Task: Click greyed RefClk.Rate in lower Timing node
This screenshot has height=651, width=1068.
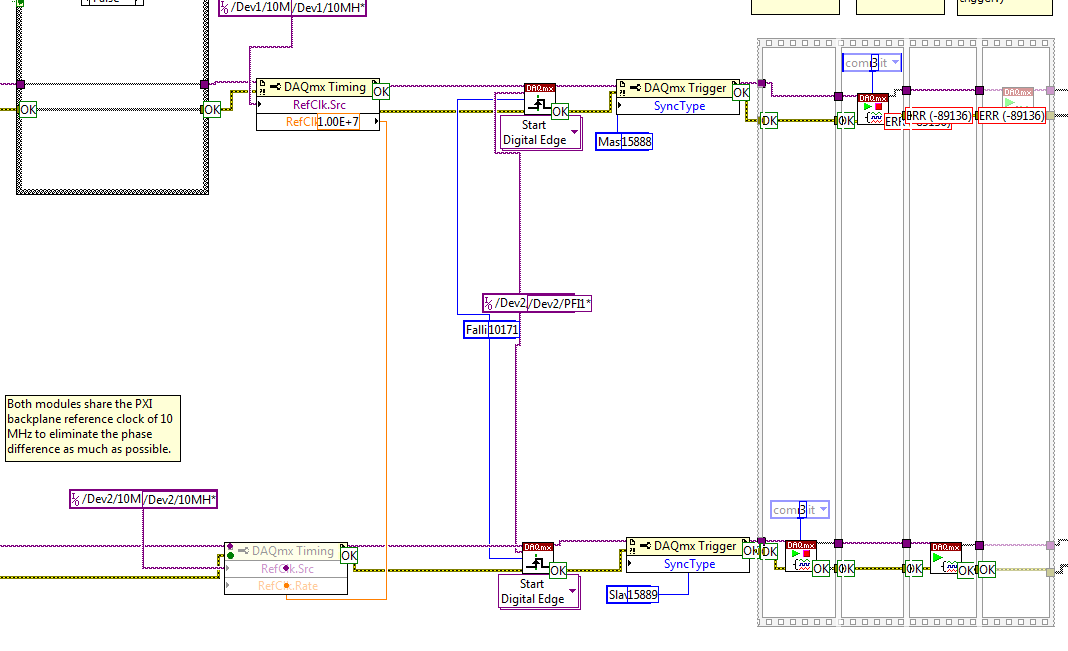Action: point(286,586)
